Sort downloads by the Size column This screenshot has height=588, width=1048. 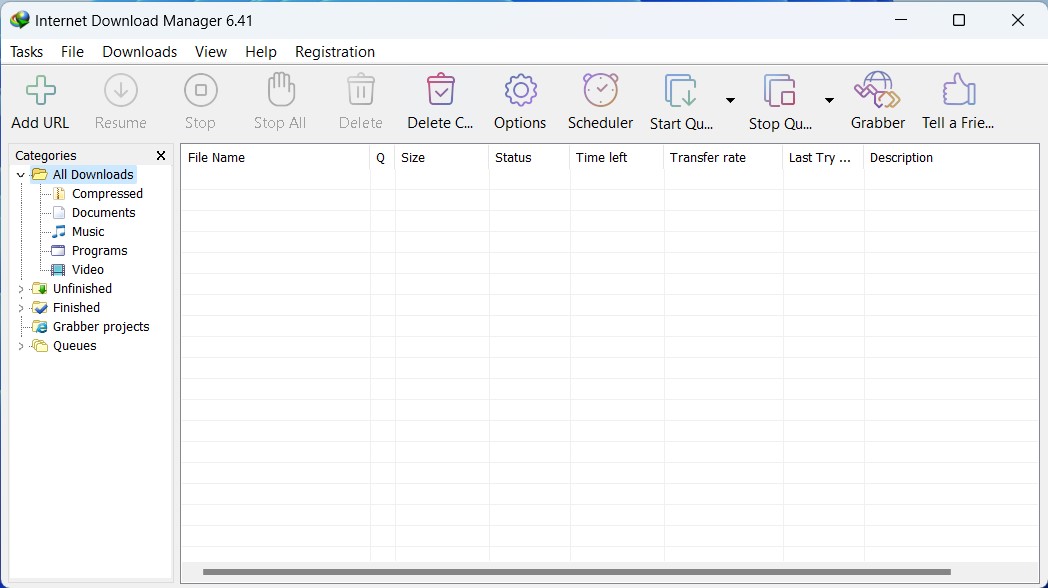click(x=412, y=157)
